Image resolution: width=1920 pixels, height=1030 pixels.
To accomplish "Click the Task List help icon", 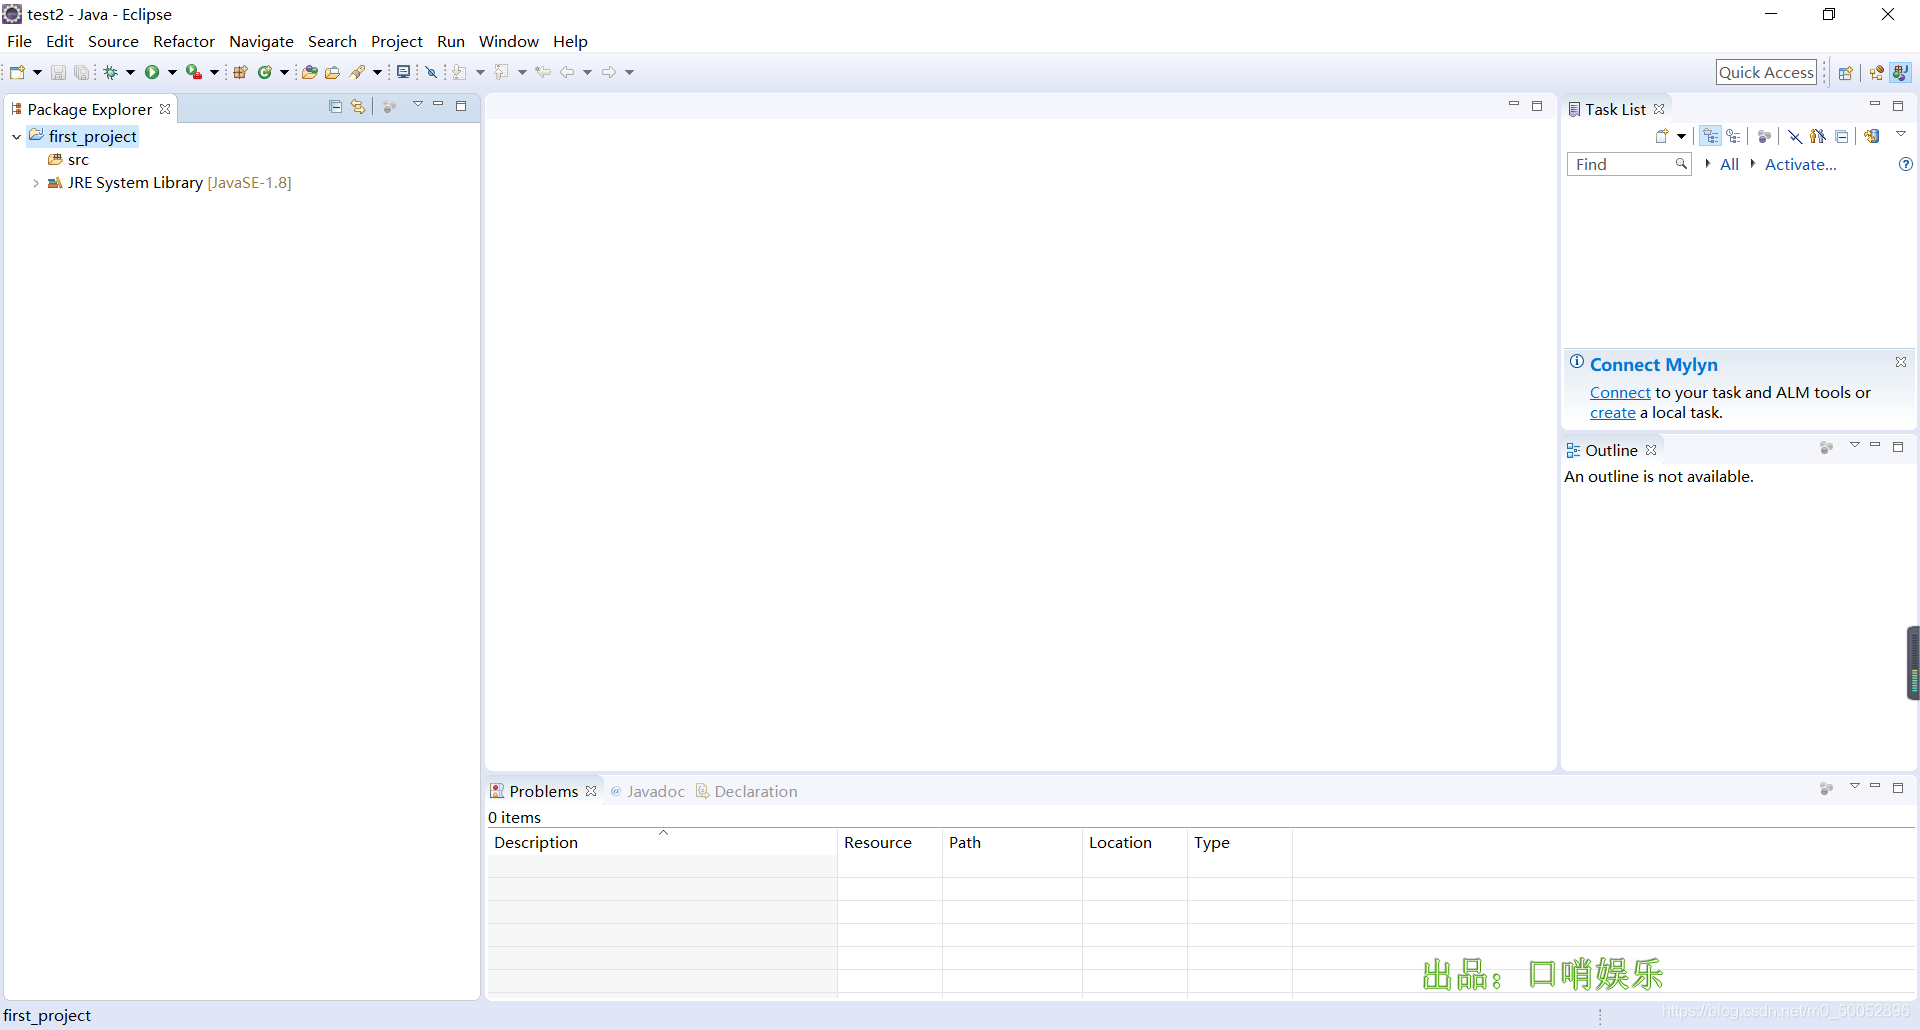I will coord(1906,164).
